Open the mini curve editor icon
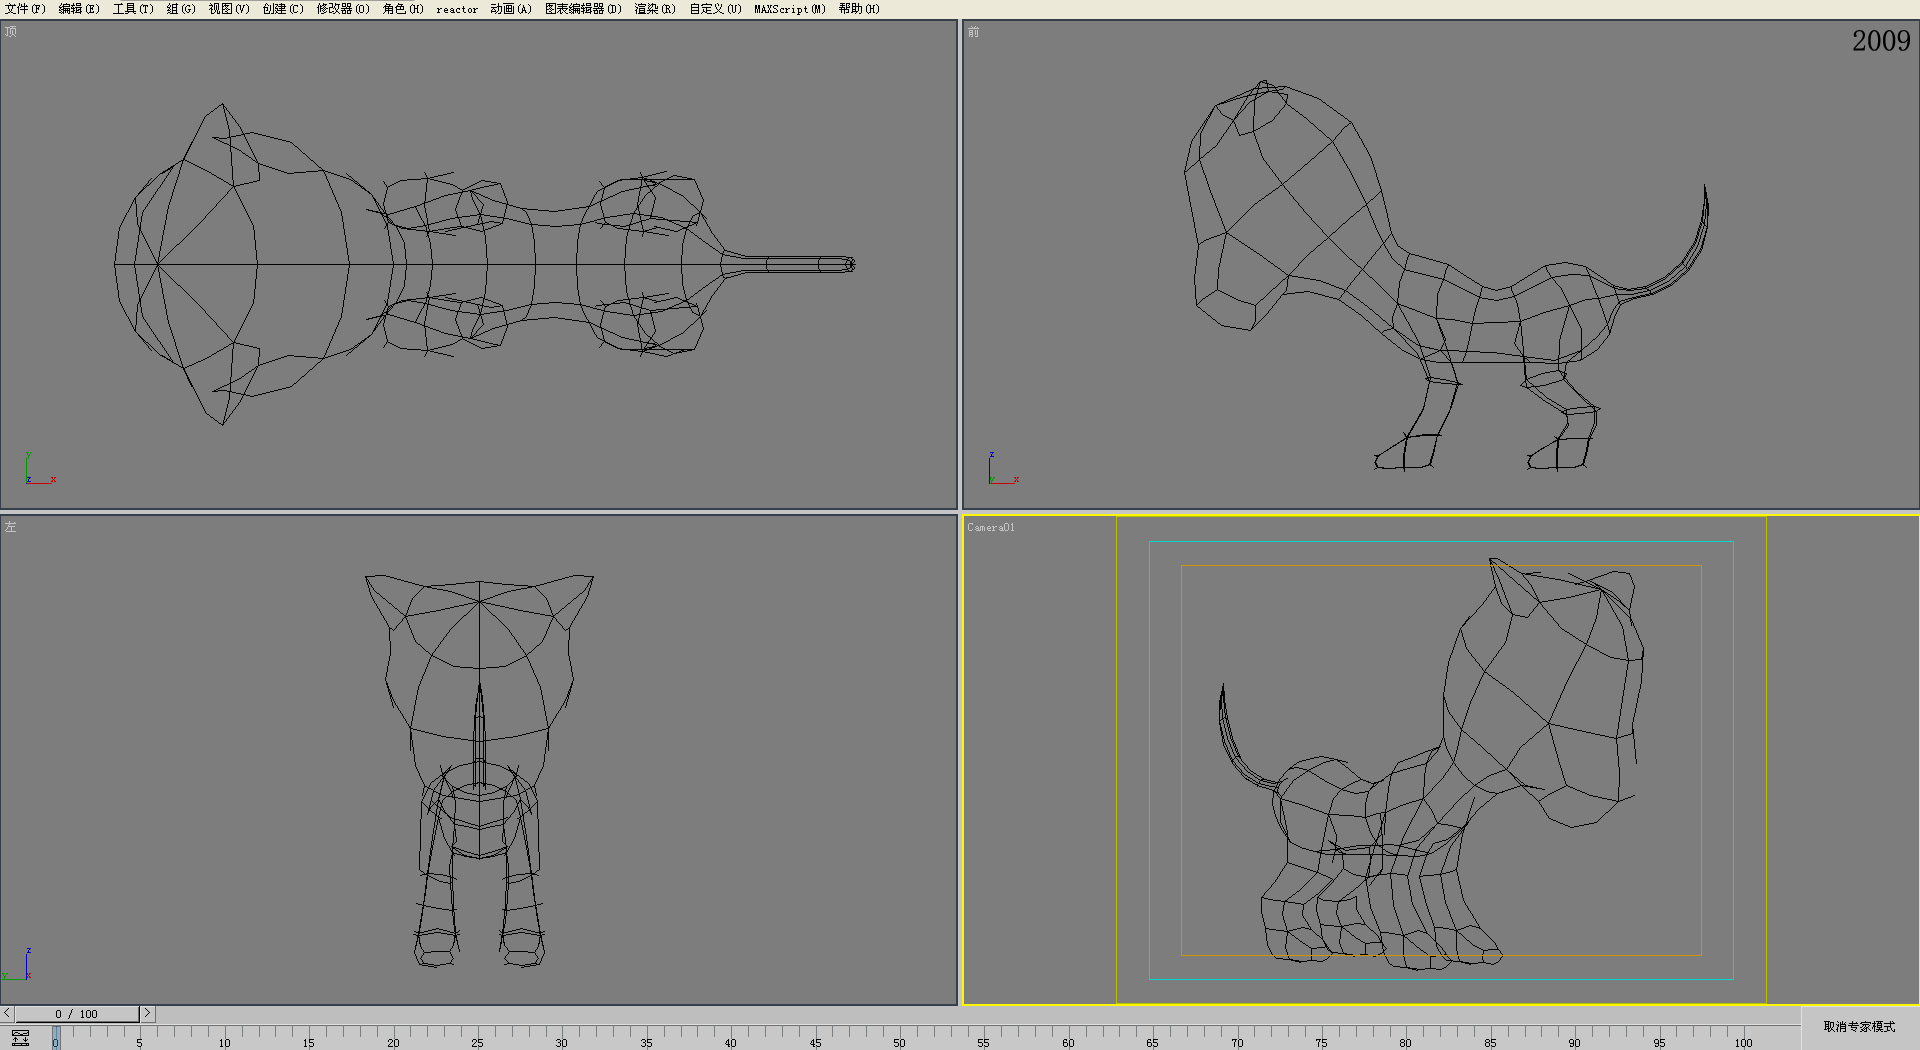Image resolution: width=1920 pixels, height=1050 pixels. [x=20, y=1038]
